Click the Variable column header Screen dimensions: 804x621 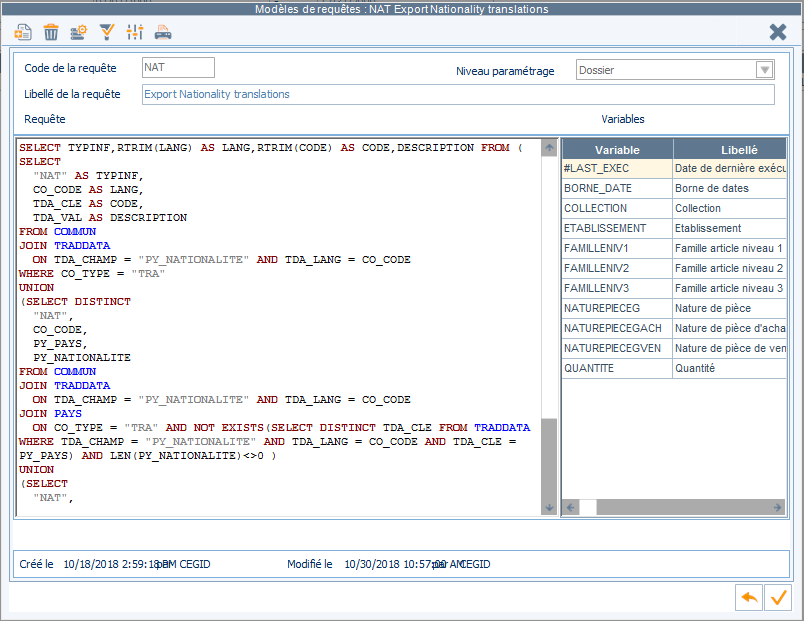[x=617, y=150]
